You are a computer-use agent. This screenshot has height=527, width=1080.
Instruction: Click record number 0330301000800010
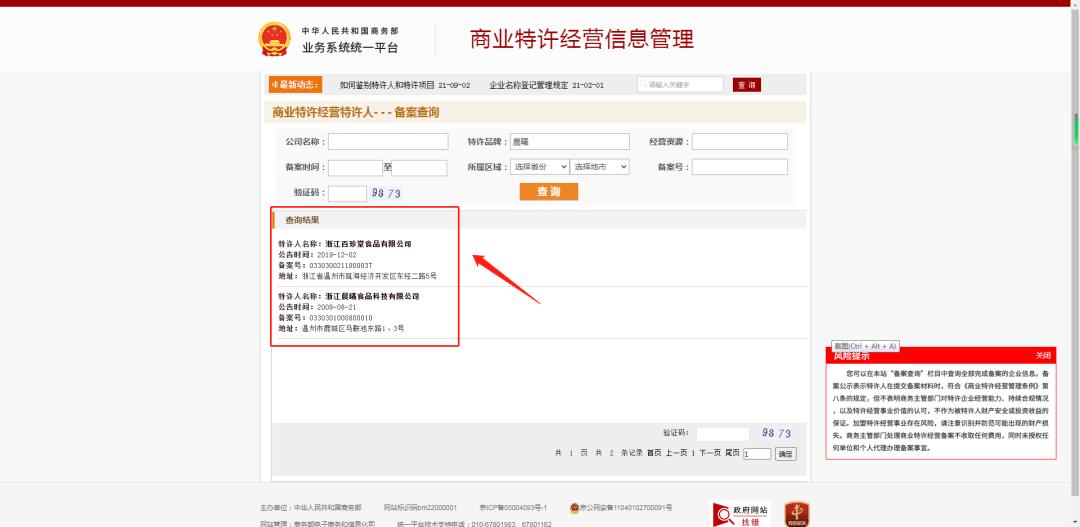coord(340,318)
